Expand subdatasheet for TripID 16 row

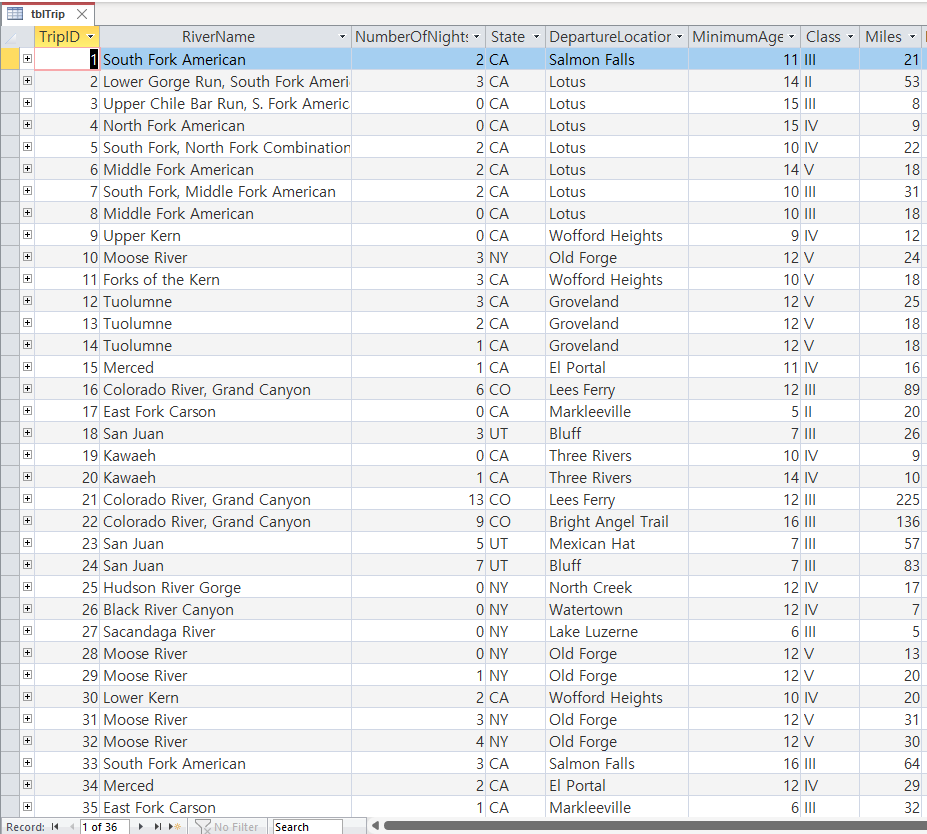[27, 388]
